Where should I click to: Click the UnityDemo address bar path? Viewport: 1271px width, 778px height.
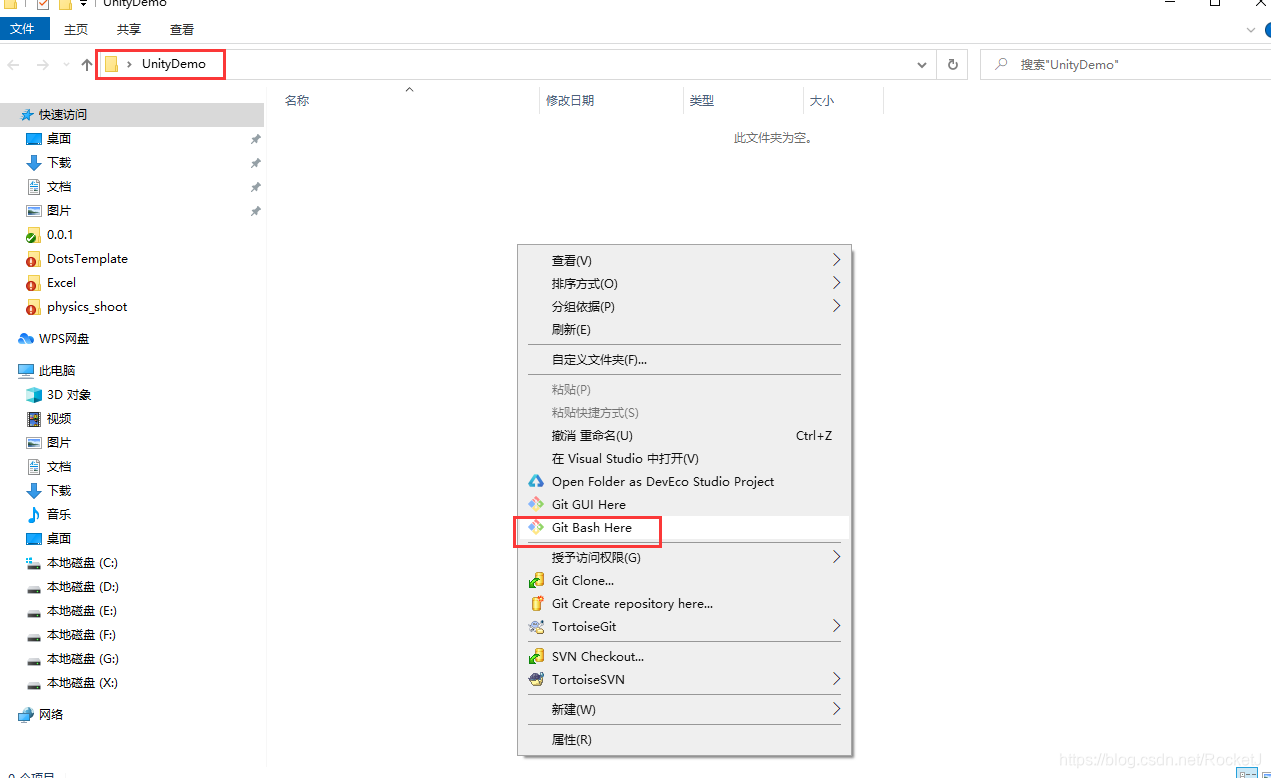173,63
